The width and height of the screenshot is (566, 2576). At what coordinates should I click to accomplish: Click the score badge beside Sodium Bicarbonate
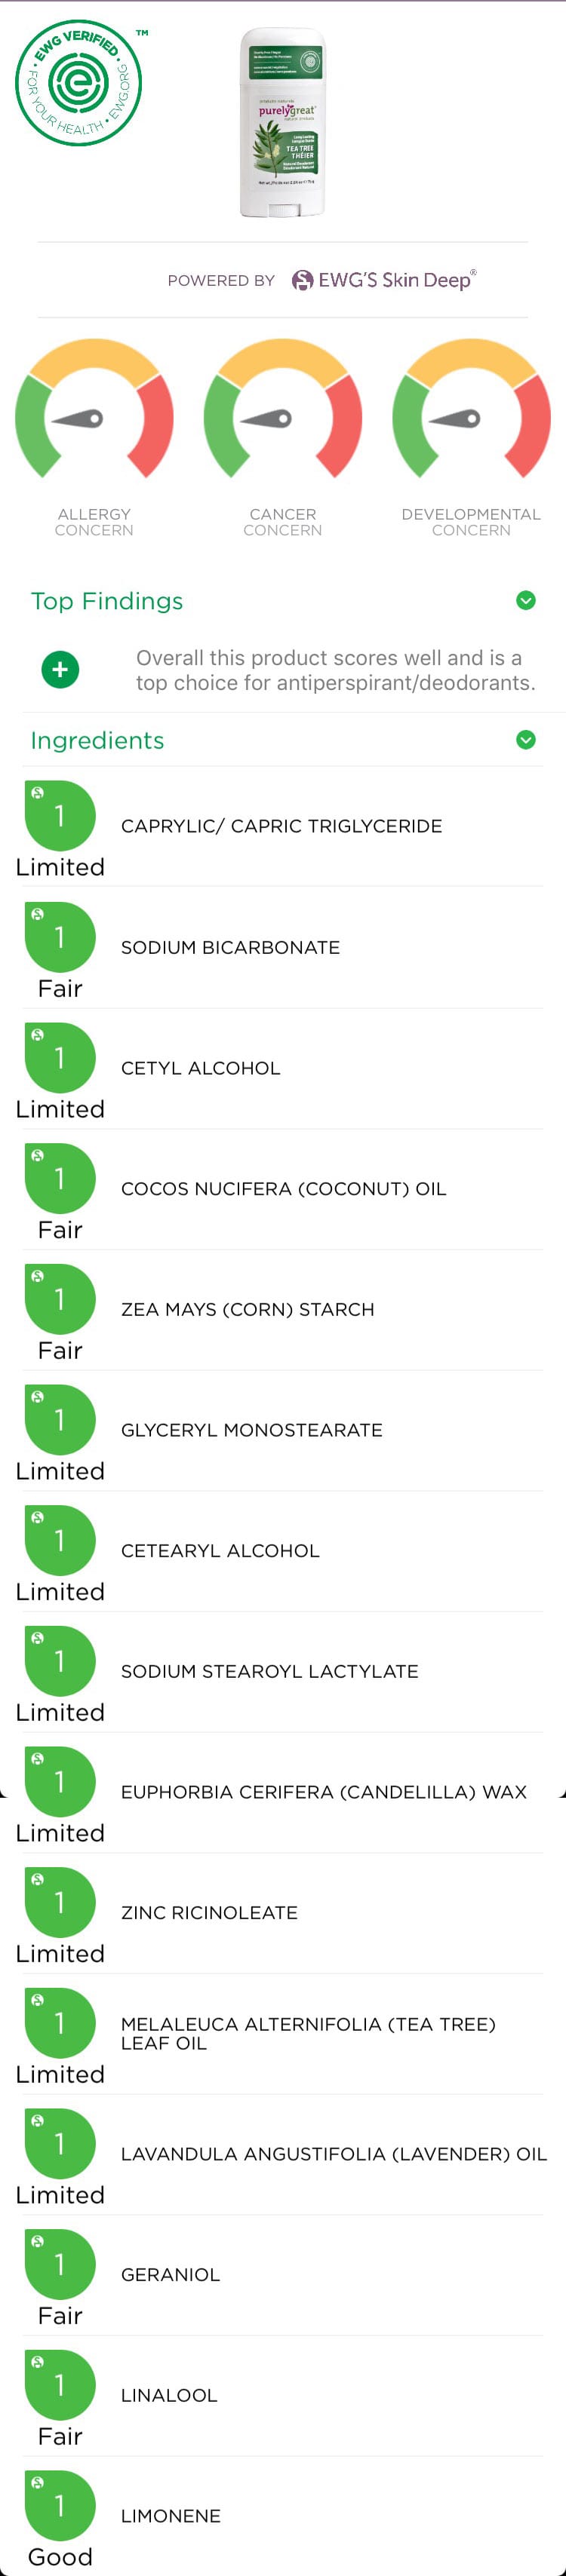[60, 937]
